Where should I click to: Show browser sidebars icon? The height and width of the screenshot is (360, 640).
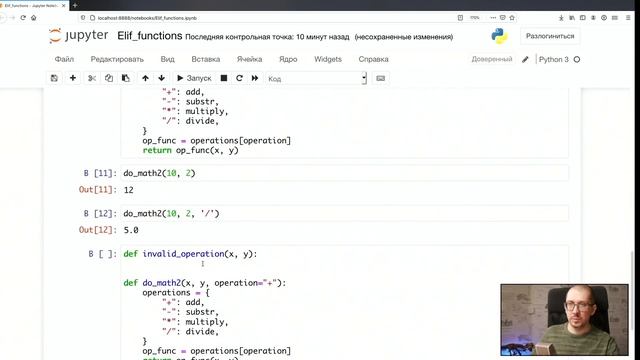tap(583, 18)
